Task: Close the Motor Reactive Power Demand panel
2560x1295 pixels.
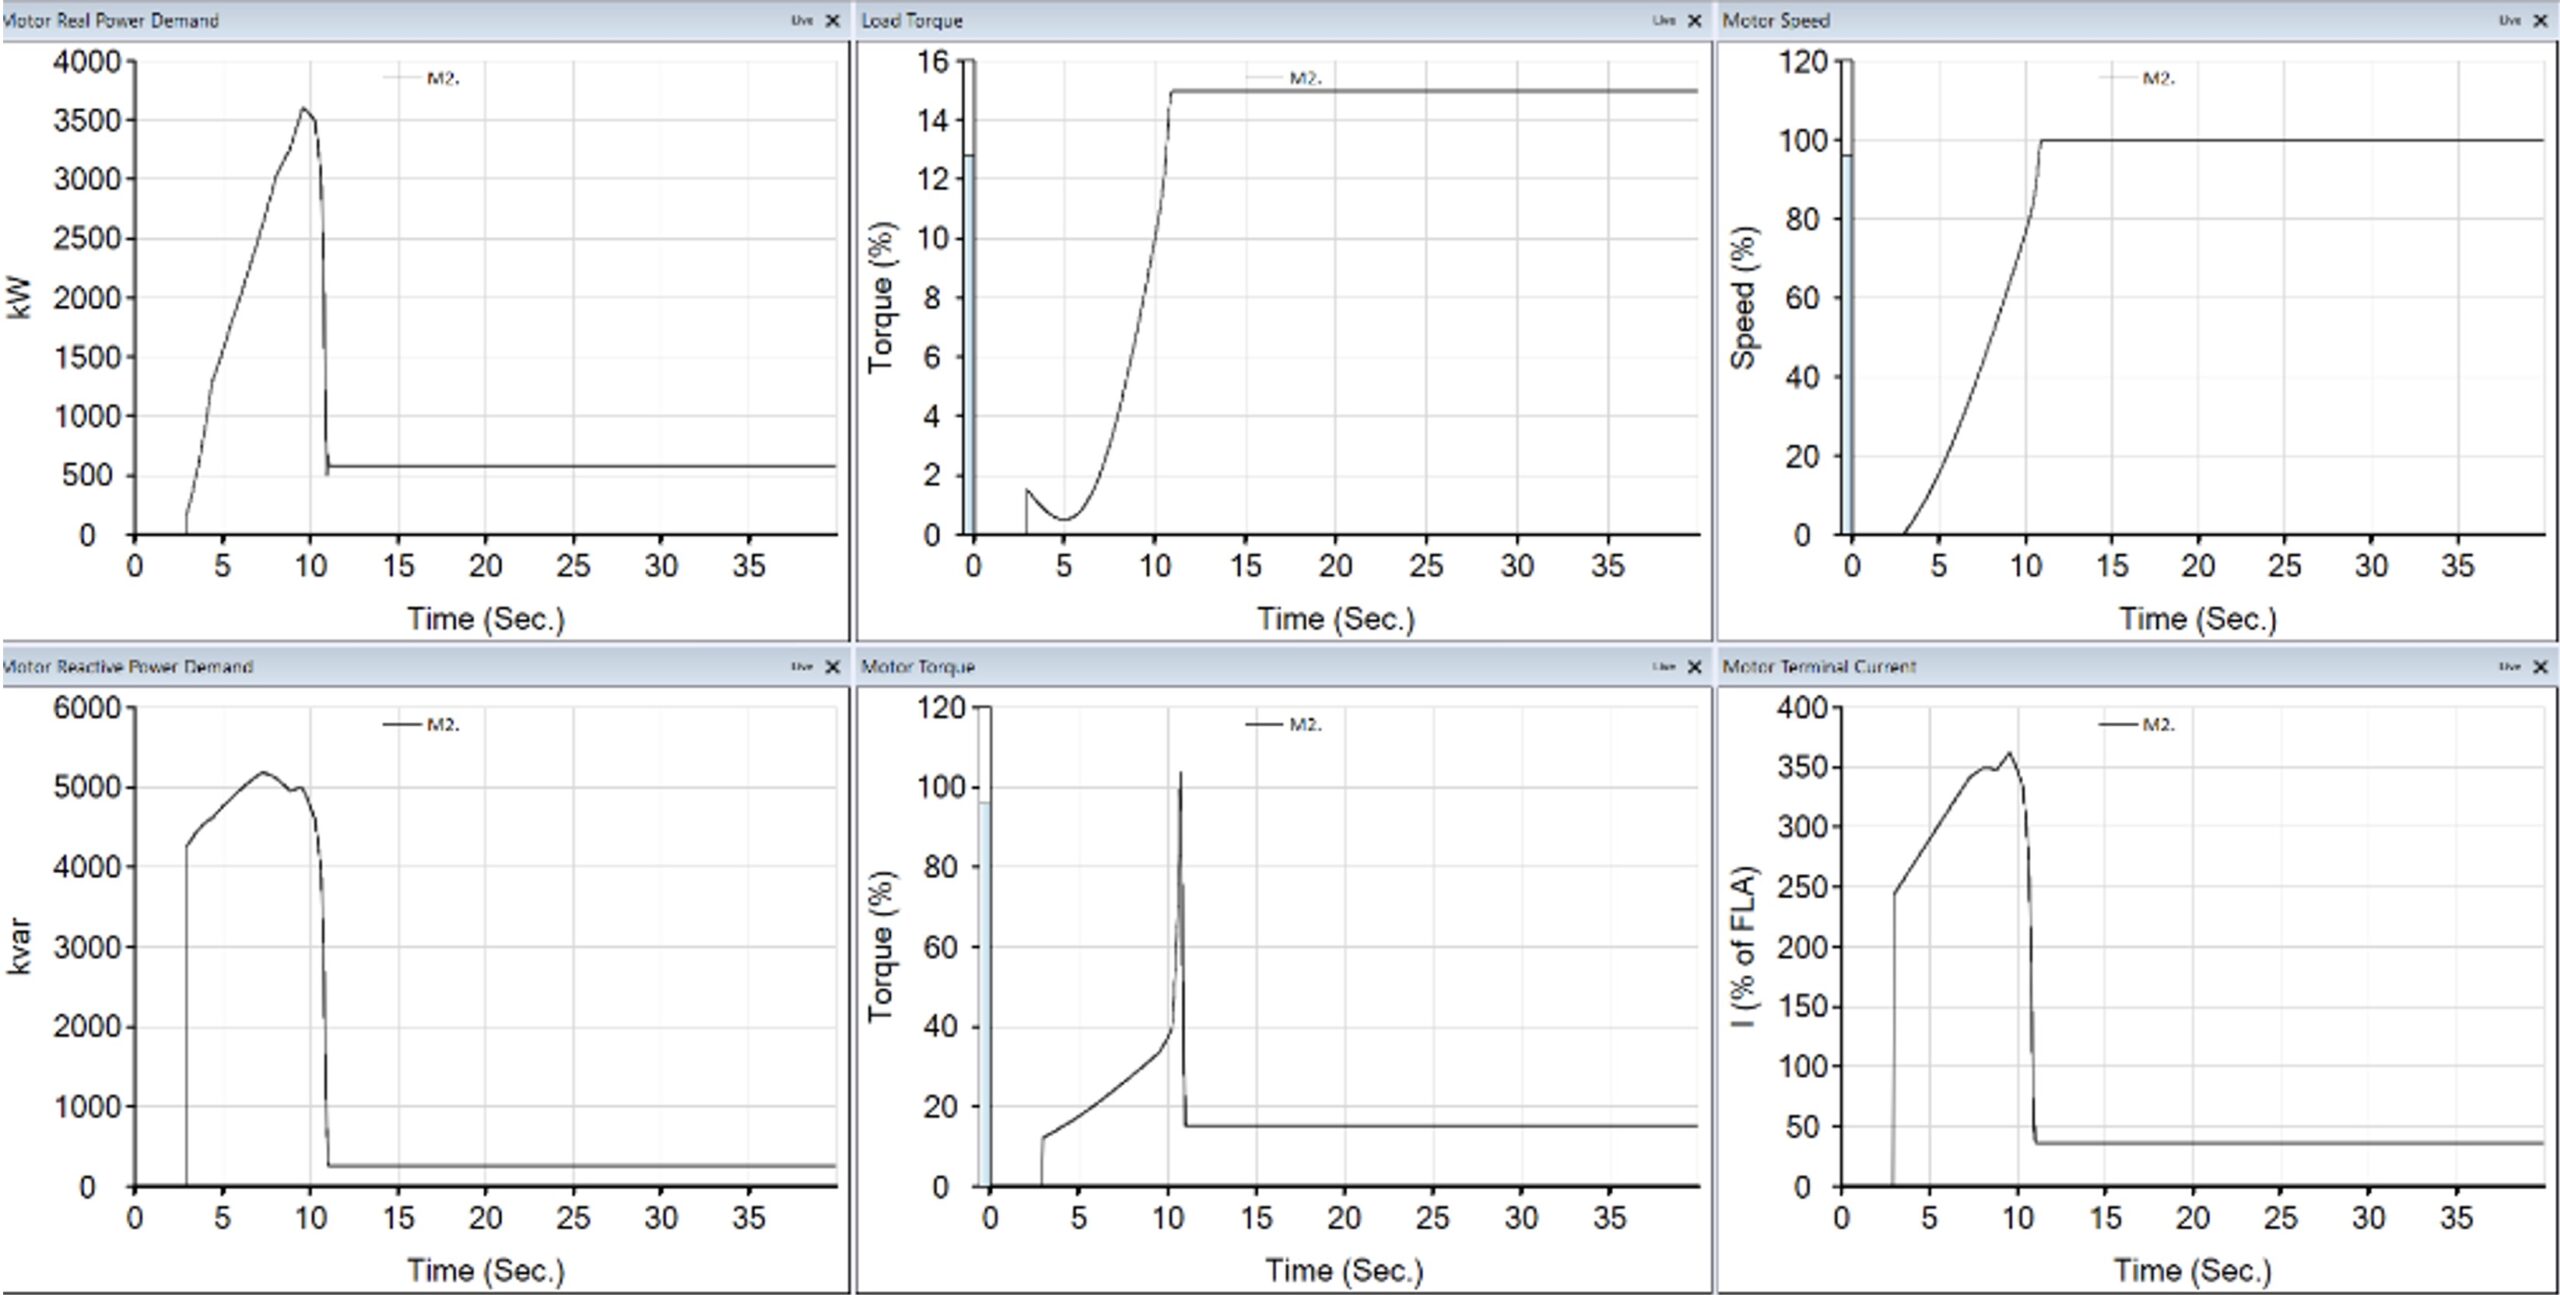Action: [832, 666]
